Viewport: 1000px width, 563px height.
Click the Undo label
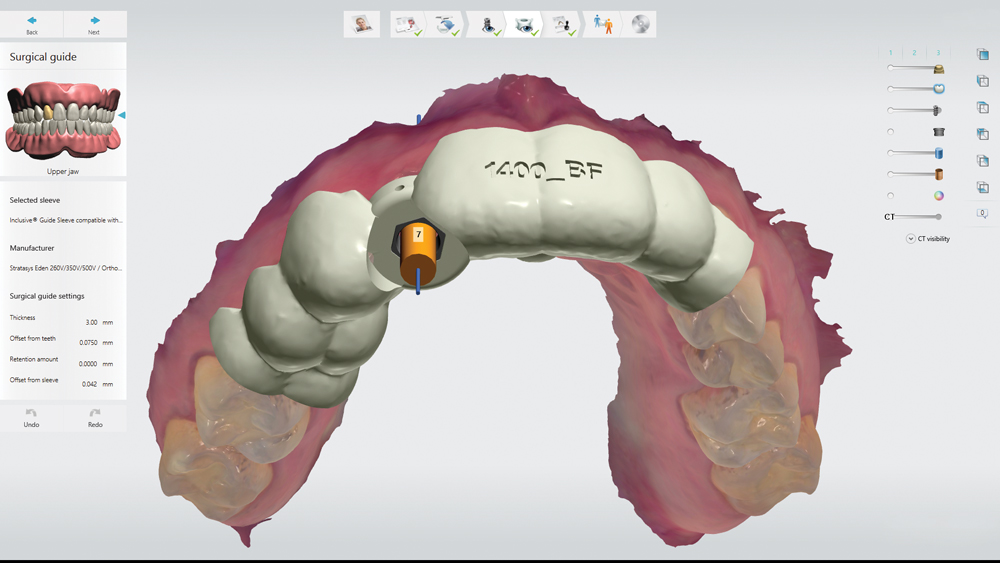click(31, 425)
